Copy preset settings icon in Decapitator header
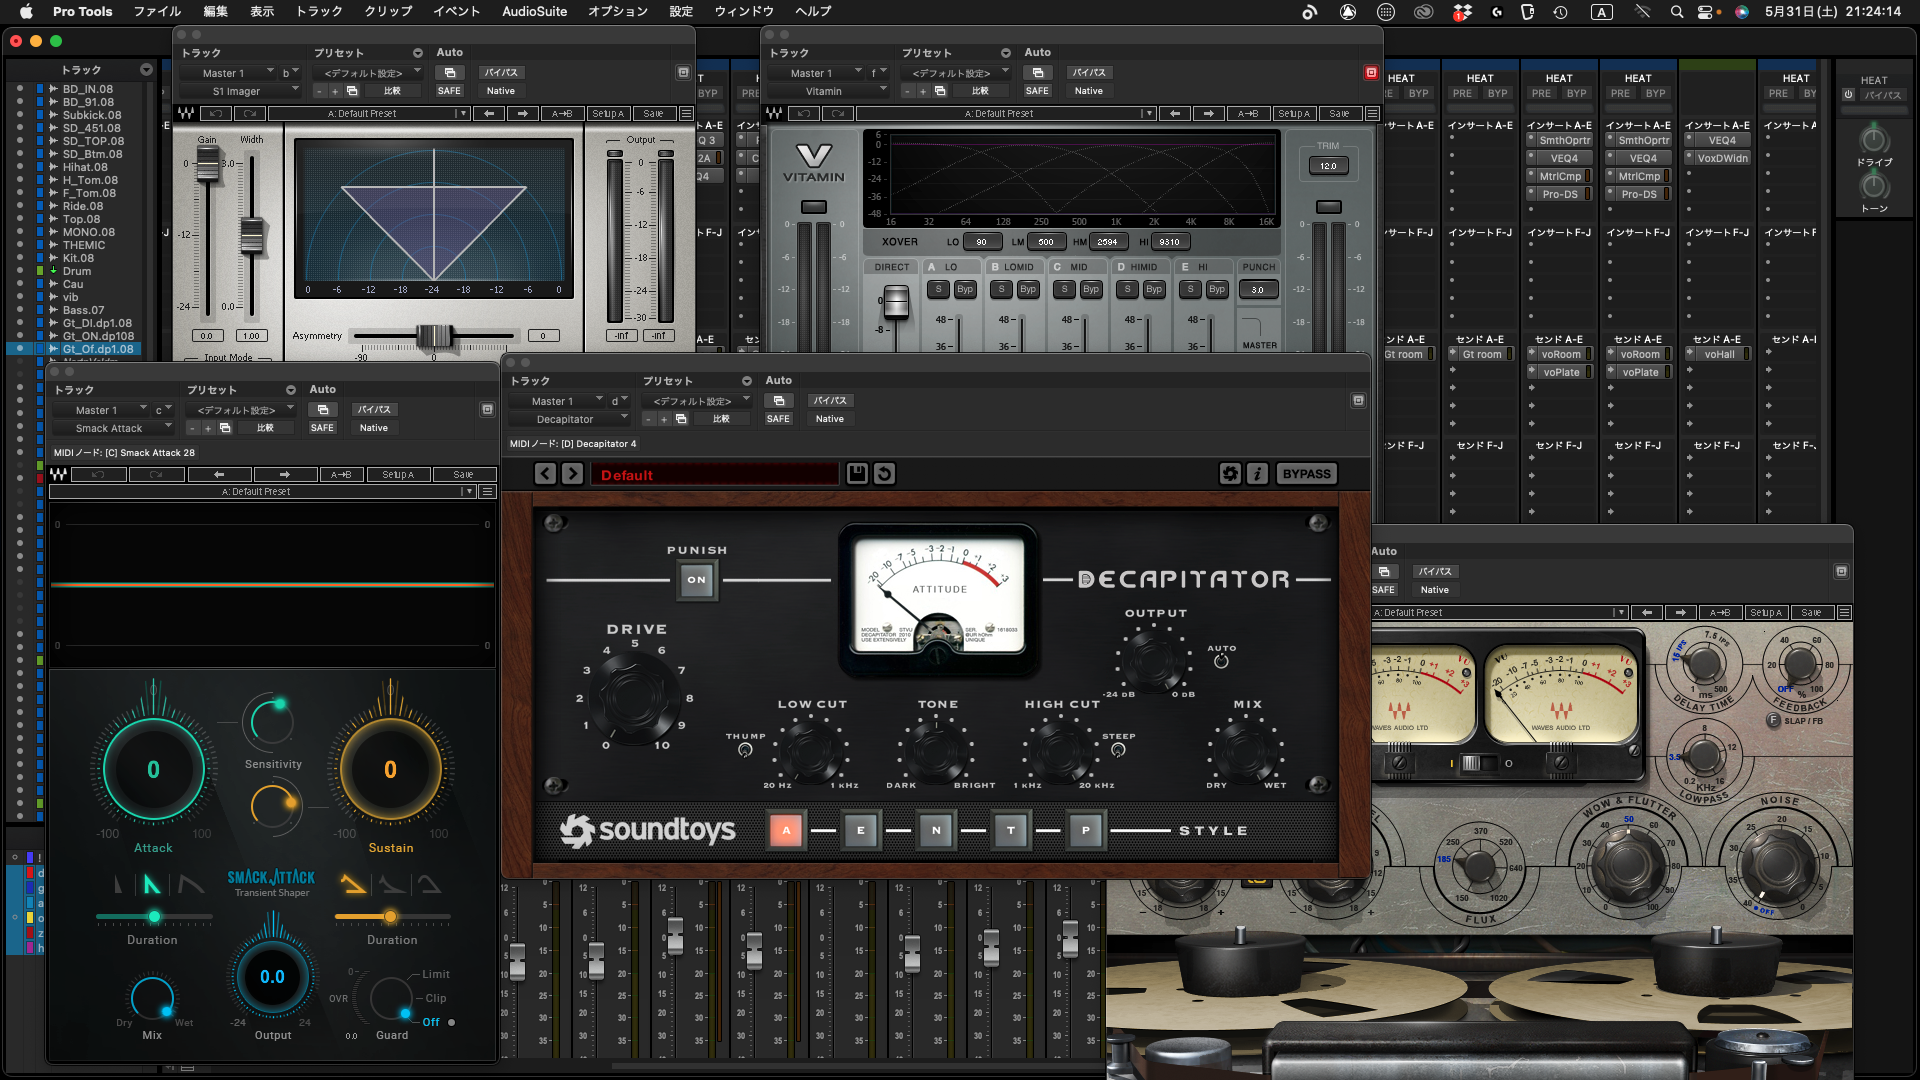This screenshot has height=1080, width=1920. click(681, 419)
